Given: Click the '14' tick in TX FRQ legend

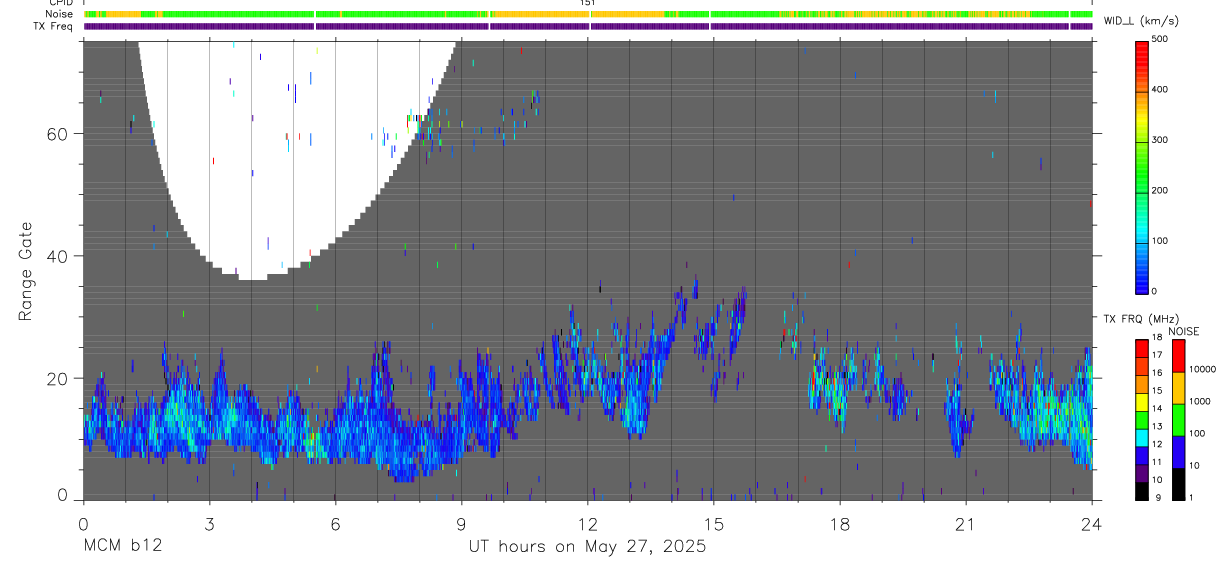Looking at the screenshot, I should tap(1157, 409).
